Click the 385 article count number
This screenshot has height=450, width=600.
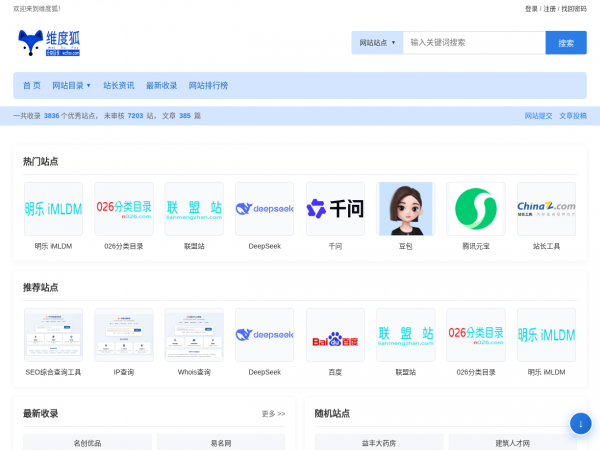(185, 116)
